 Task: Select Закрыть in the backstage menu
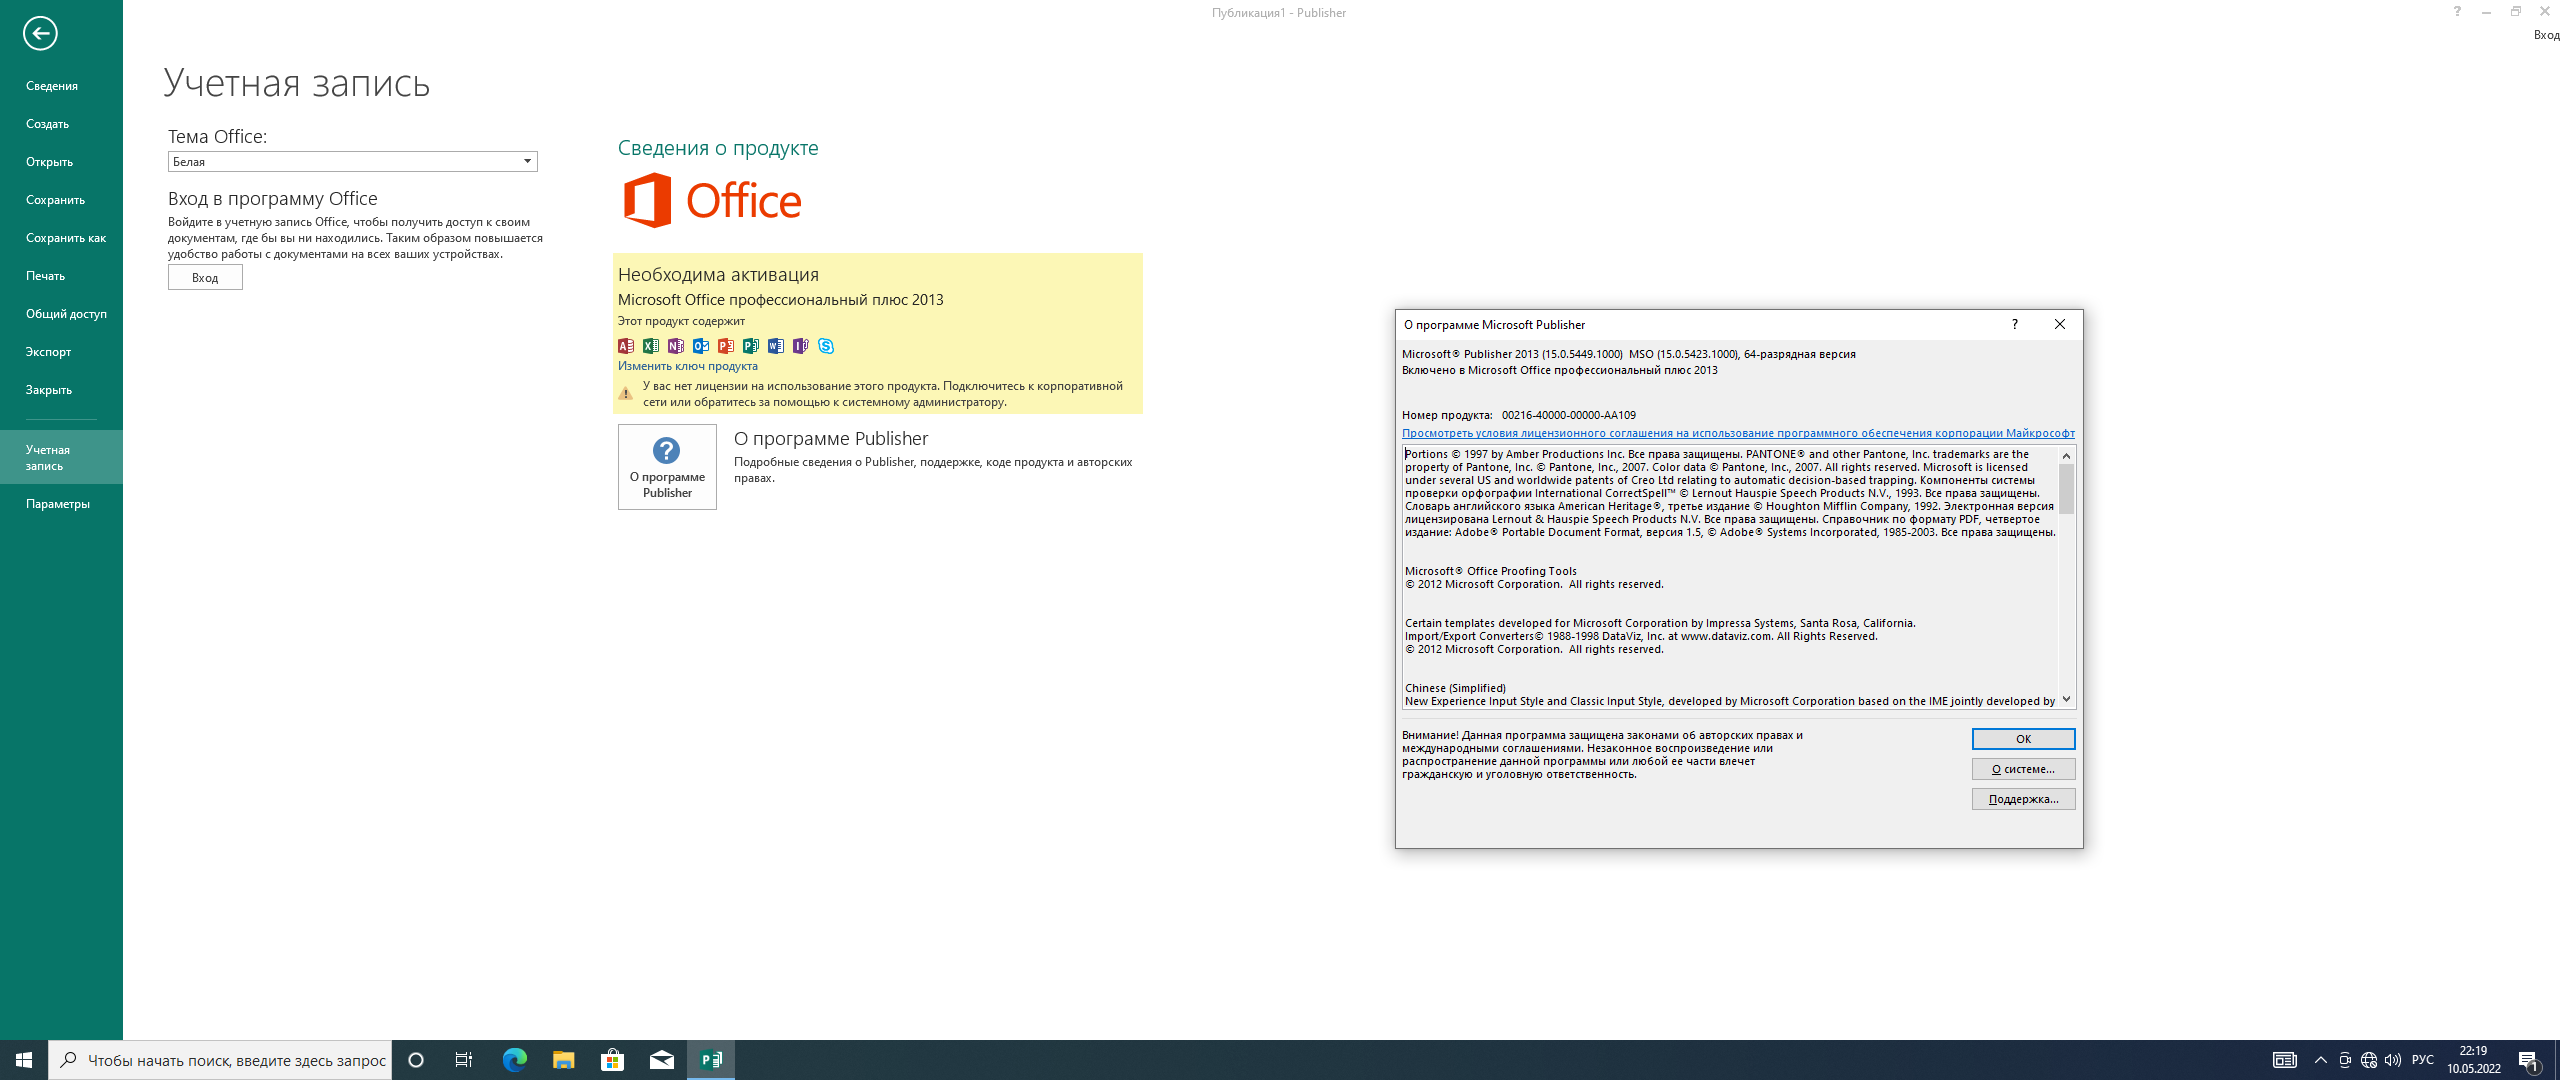(x=61, y=390)
